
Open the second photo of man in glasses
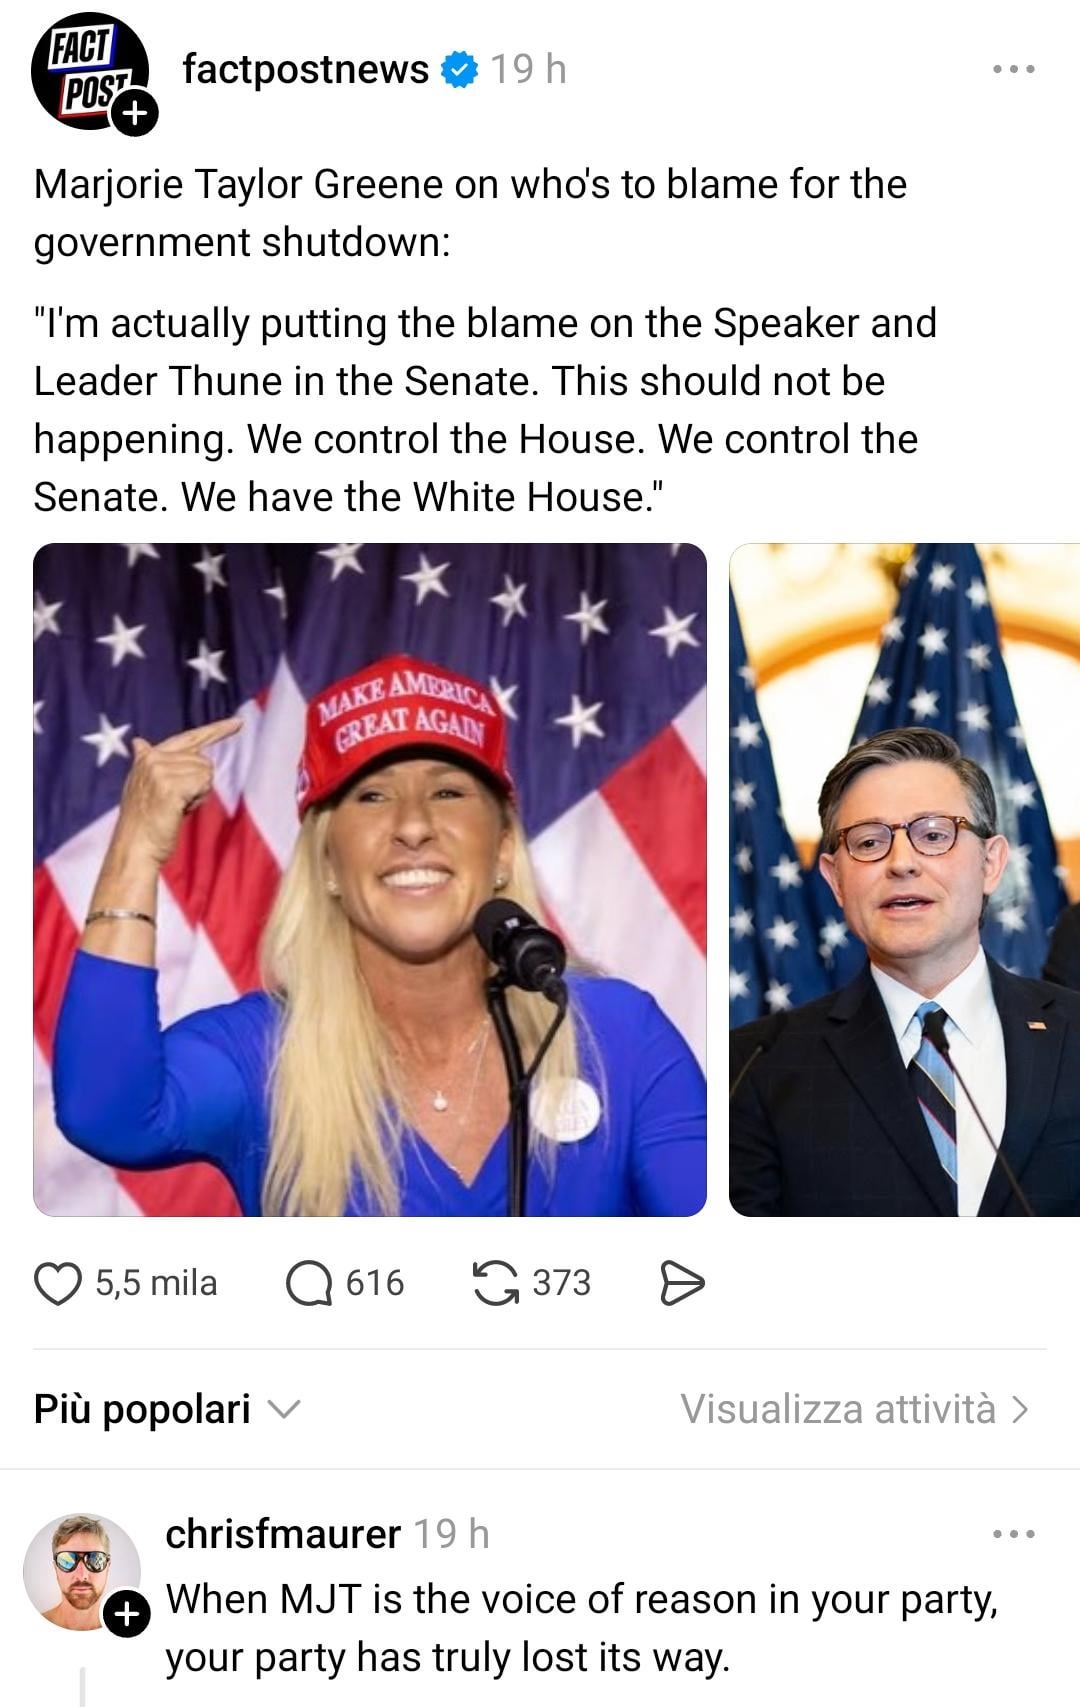pos(905,880)
